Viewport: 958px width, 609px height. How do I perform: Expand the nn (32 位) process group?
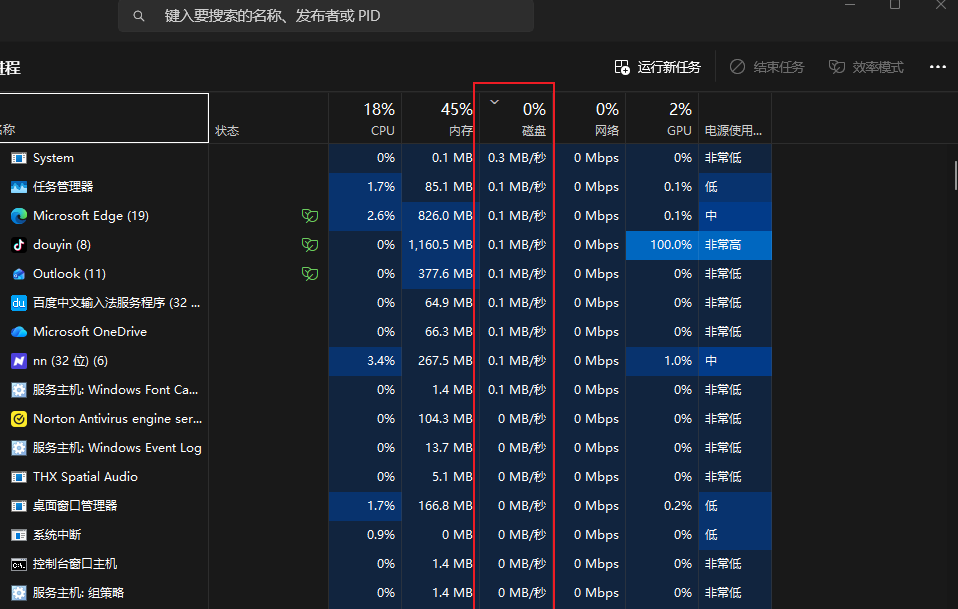[5, 360]
